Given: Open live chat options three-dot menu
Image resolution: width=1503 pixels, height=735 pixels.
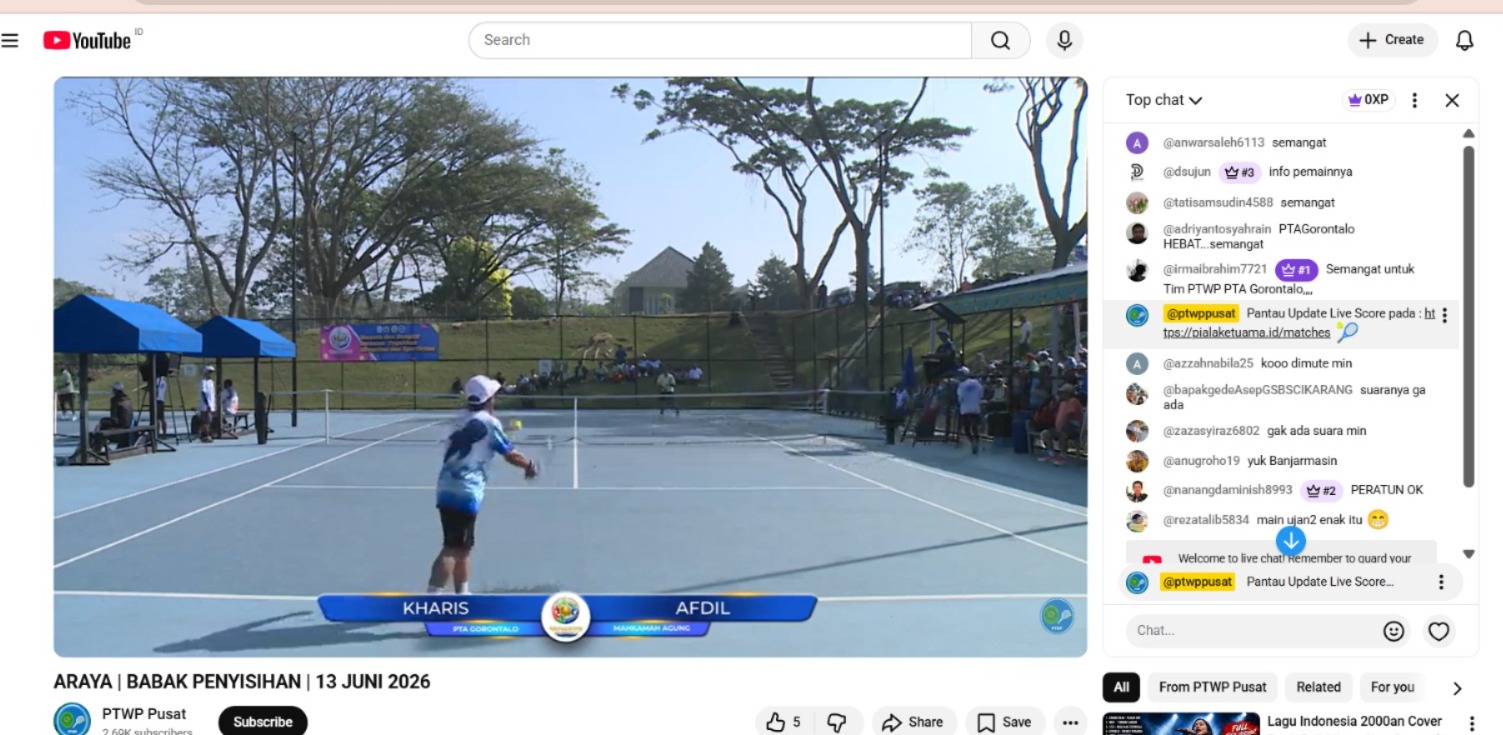Looking at the screenshot, I should pos(1414,100).
